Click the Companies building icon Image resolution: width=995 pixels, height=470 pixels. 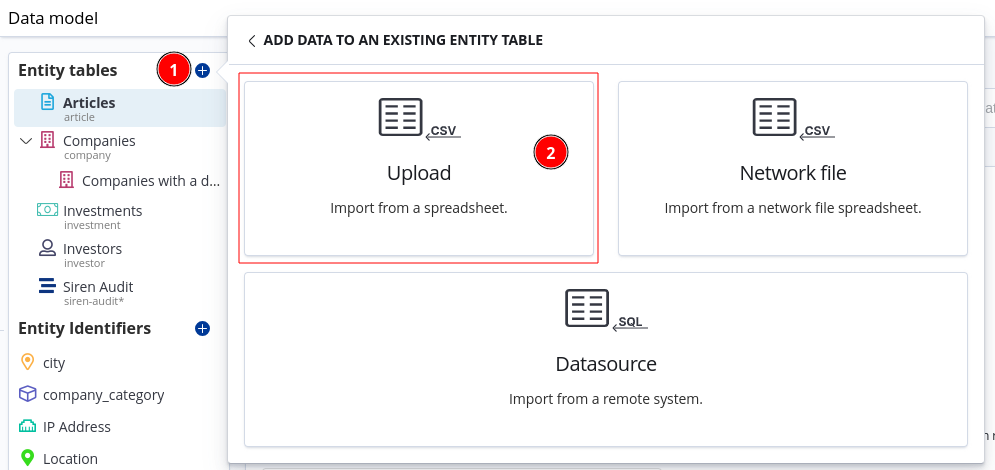click(47, 141)
